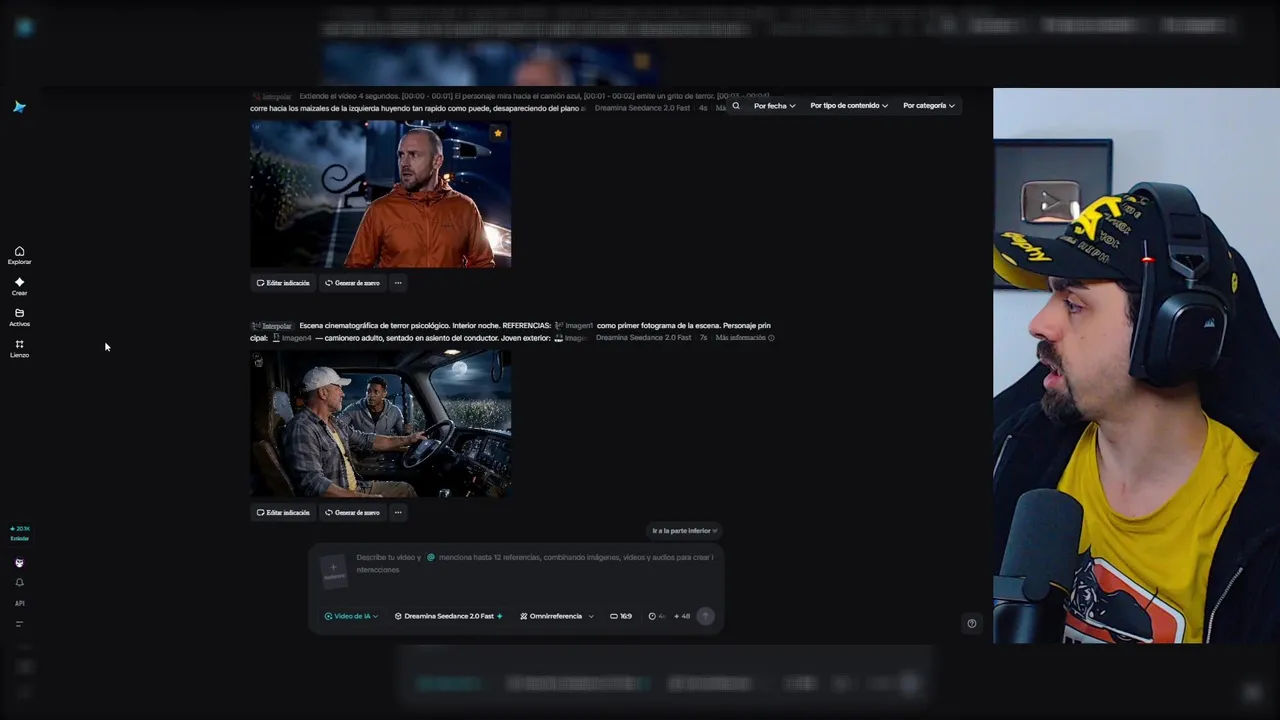Click the Imagen4 reference in the prompt

(x=292, y=338)
